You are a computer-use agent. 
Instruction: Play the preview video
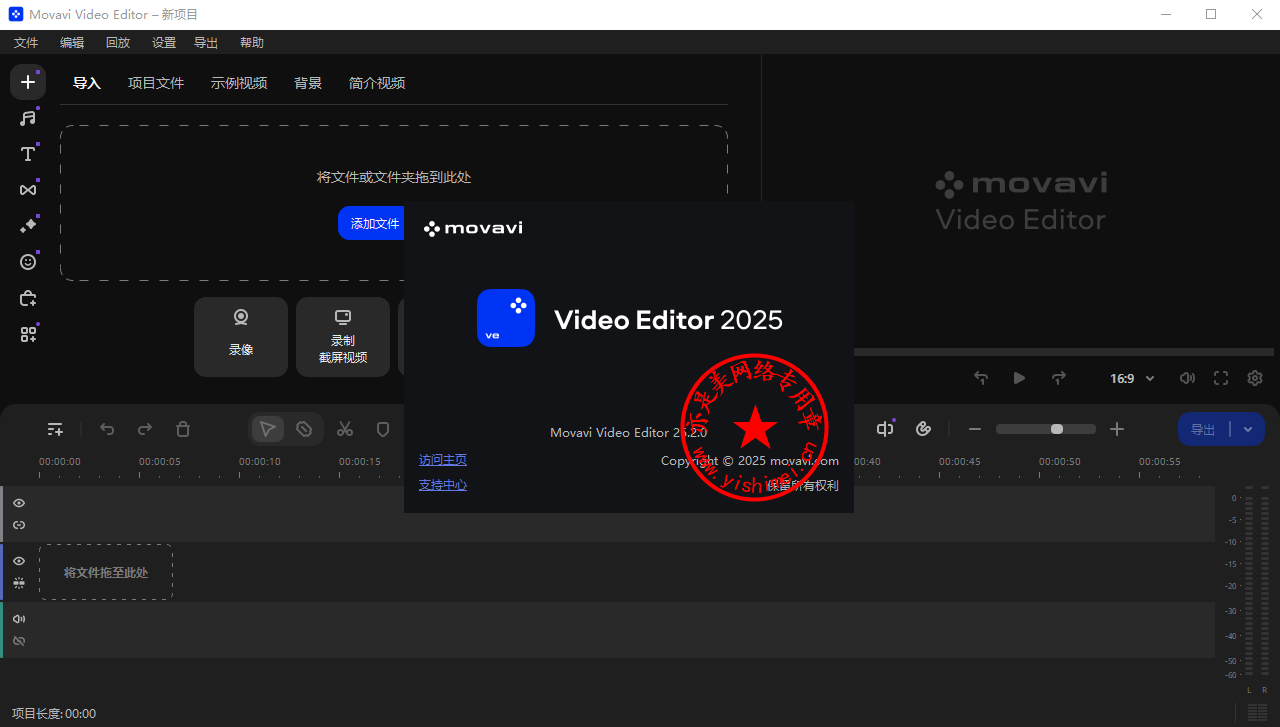point(1019,378)
